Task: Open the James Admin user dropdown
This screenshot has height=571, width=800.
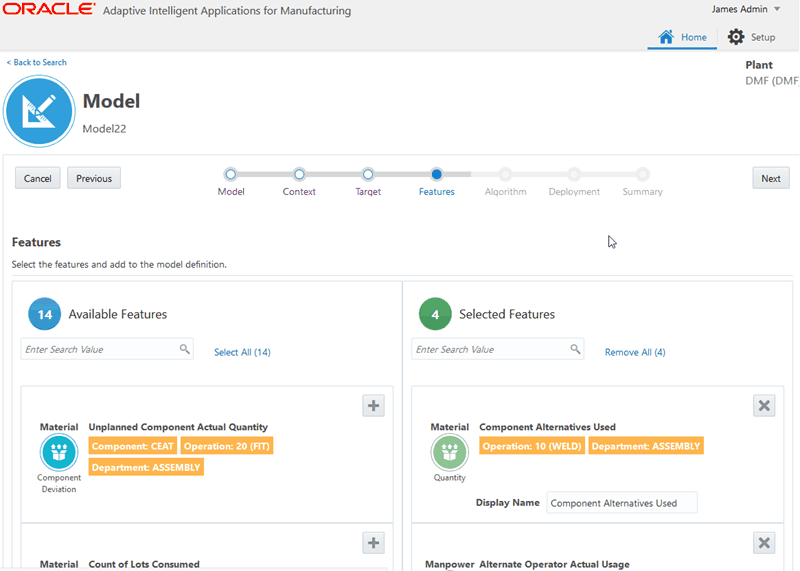Action: [x=746, y=9]
